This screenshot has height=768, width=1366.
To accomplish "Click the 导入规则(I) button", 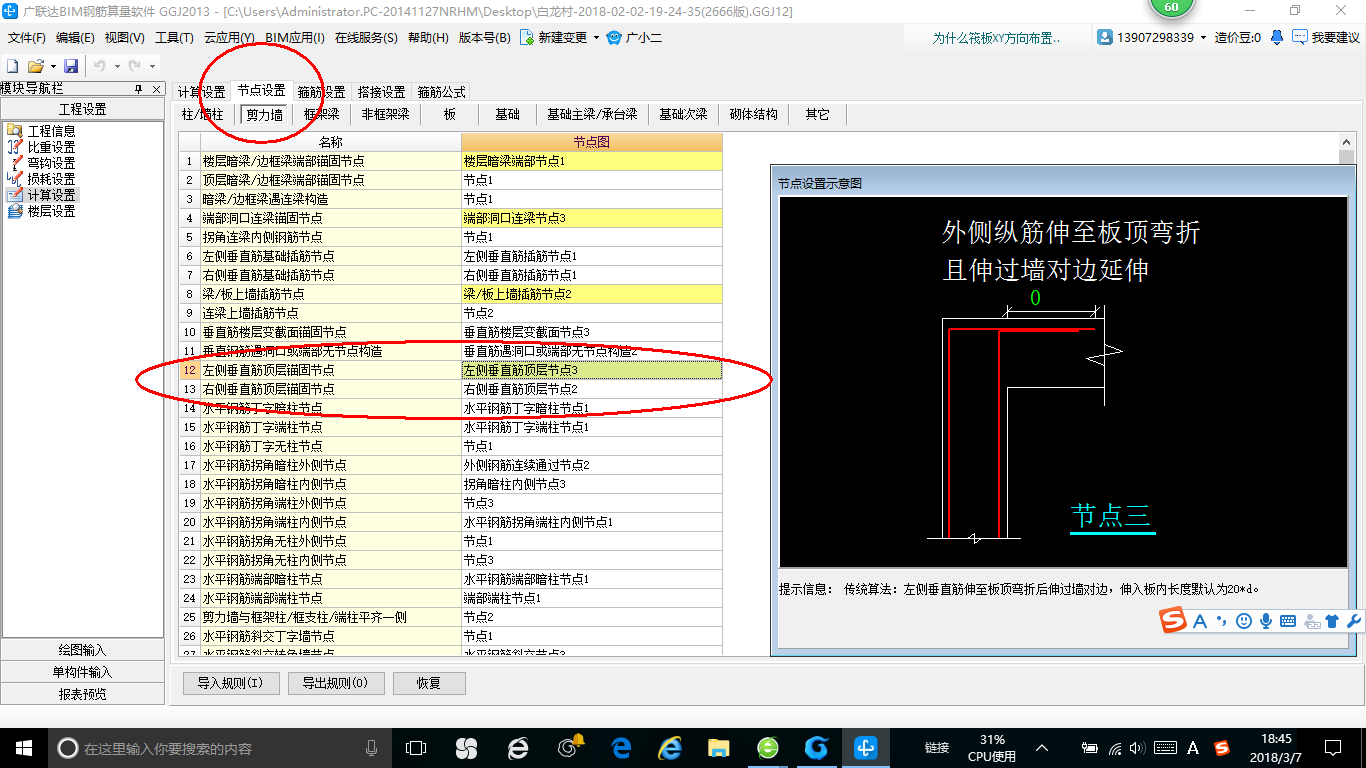I will (230, 683).
